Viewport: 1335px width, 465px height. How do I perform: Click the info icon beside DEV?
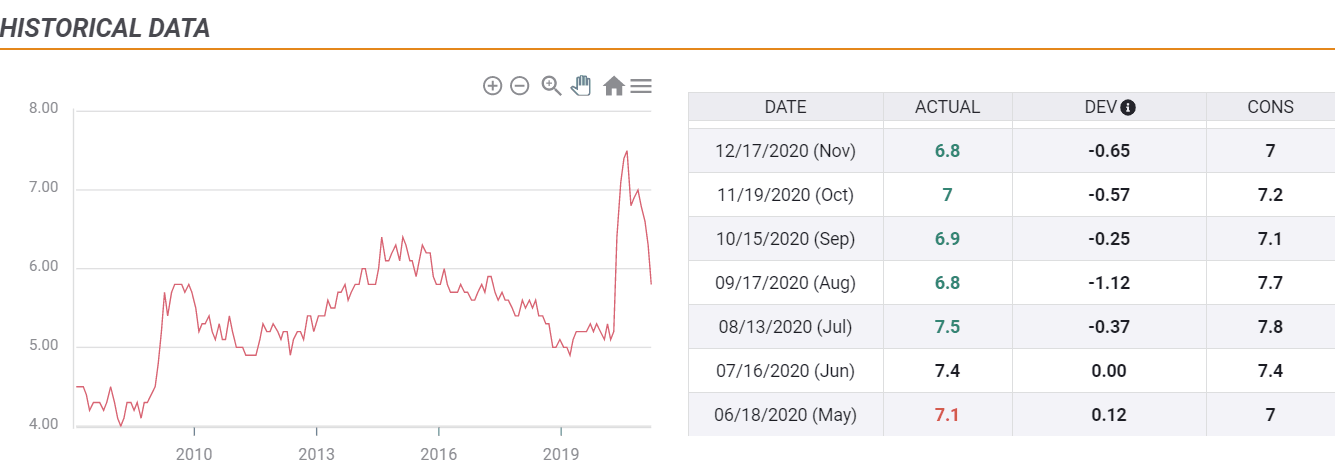coord(1128,107)
